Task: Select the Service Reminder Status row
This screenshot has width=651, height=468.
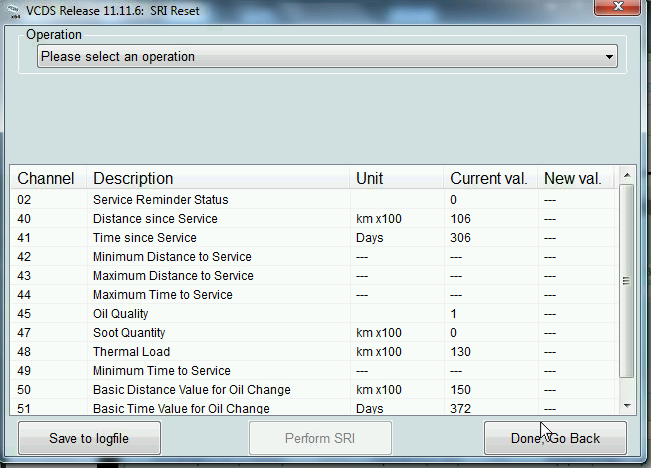Action: (160, 200)
